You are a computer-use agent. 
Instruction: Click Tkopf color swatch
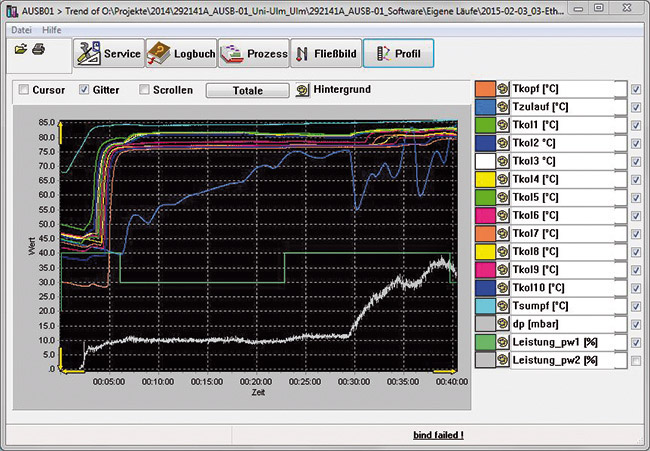pyautogui.click(x=485, y=89)
